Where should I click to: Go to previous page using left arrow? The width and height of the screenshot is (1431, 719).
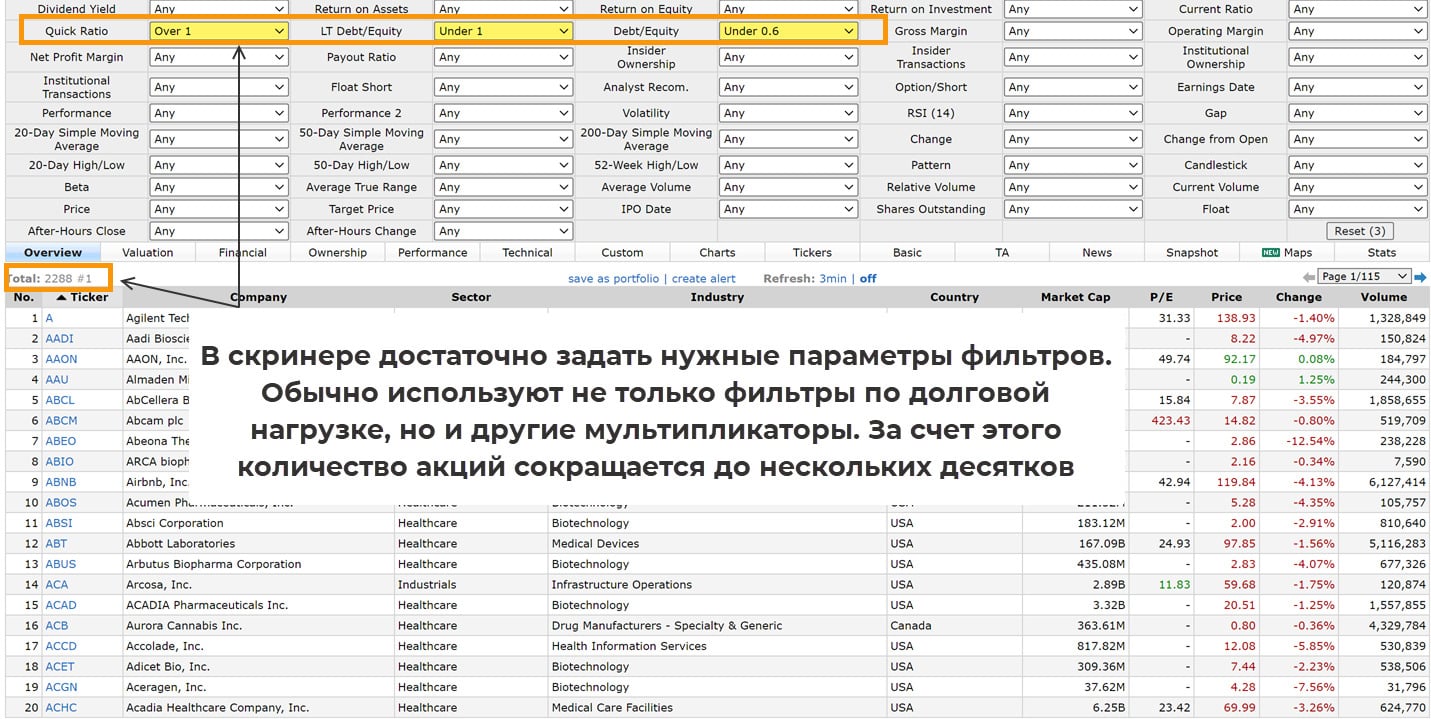[x=1308, y=277]
